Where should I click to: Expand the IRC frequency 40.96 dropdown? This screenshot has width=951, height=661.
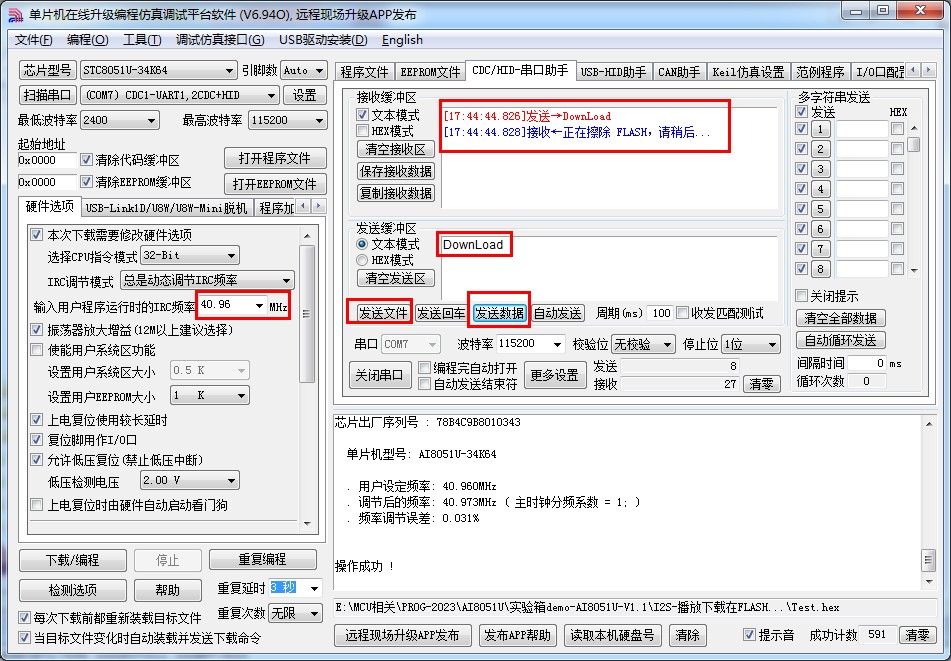click(259, 306)
